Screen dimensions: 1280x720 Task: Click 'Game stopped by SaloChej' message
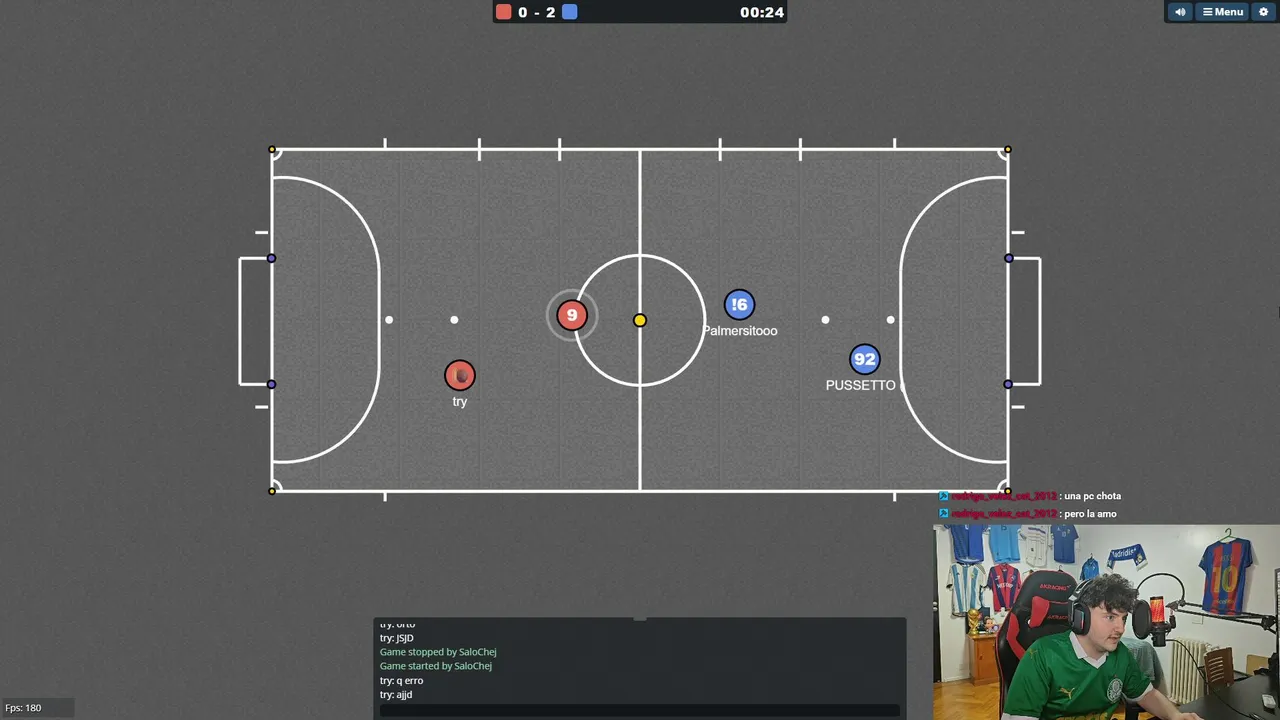point(438,652)
